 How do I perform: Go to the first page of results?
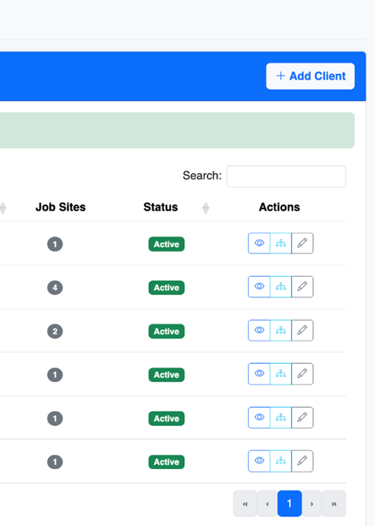click(x=245, y=504)
